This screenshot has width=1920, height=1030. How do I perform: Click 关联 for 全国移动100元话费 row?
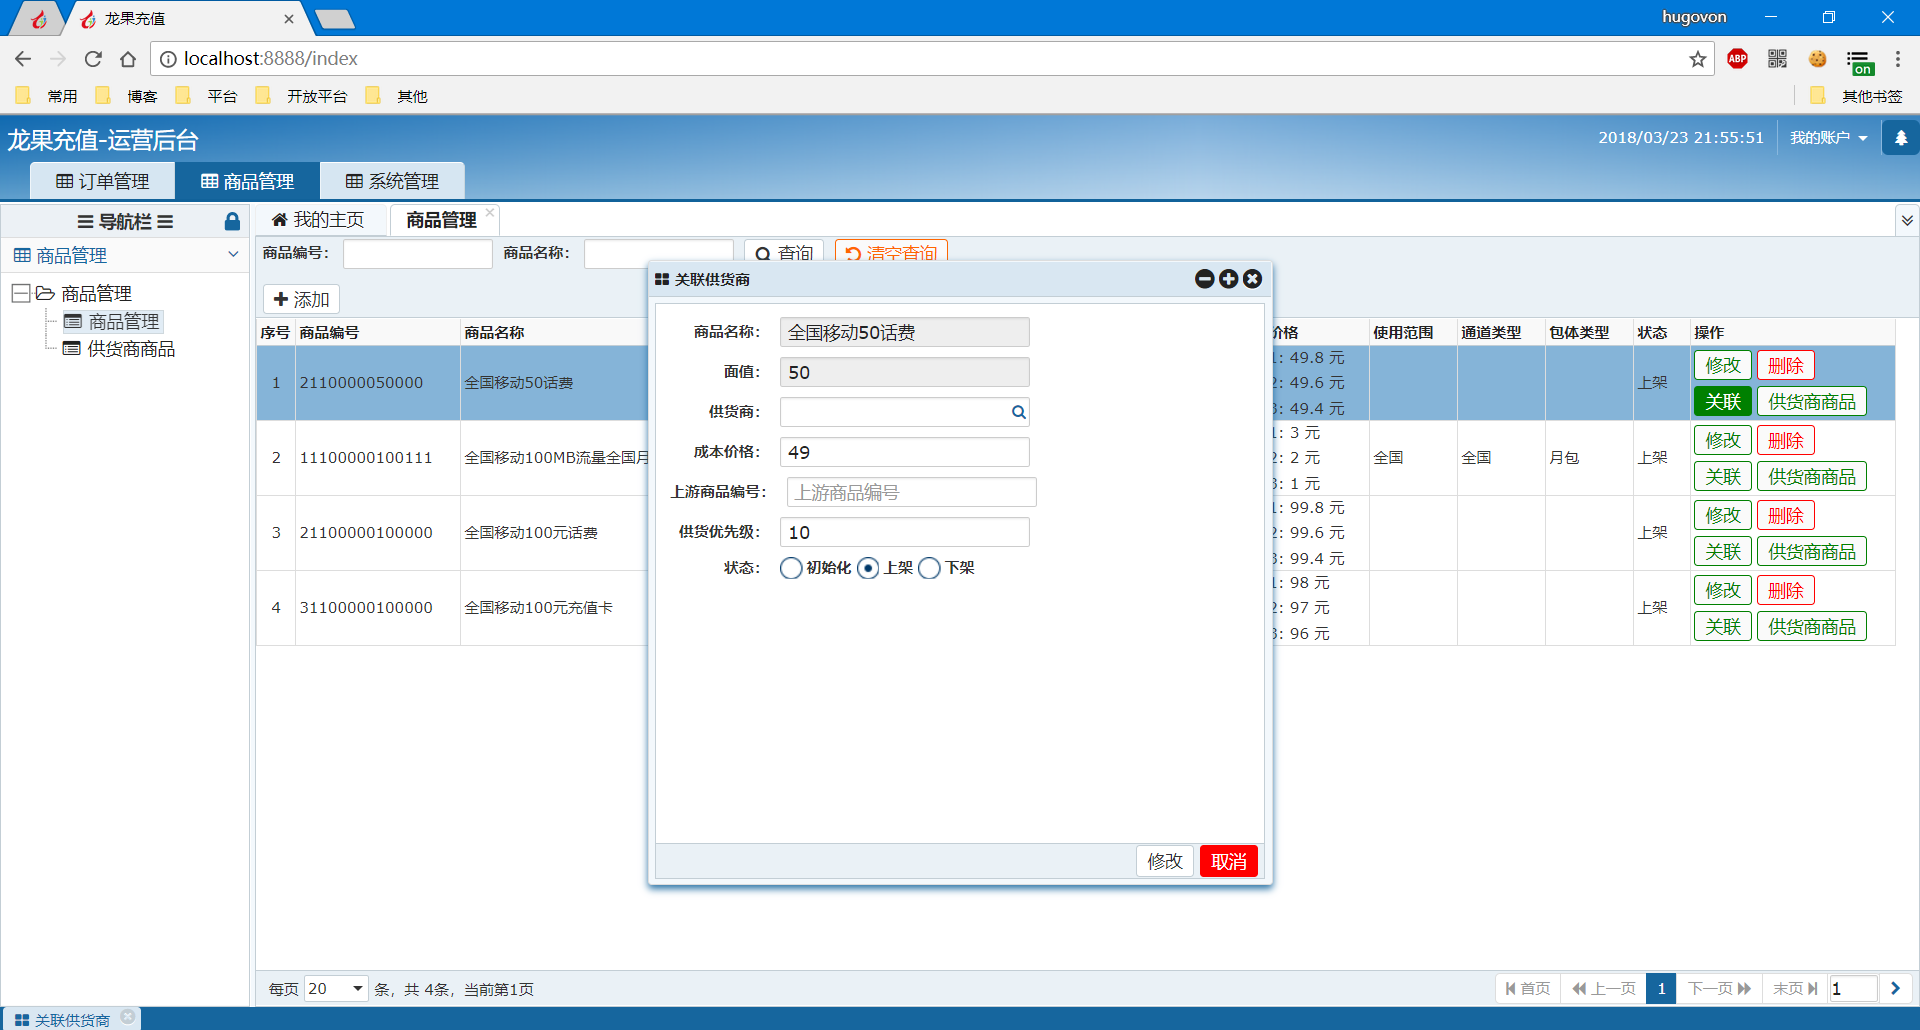tap(1723, 552)
